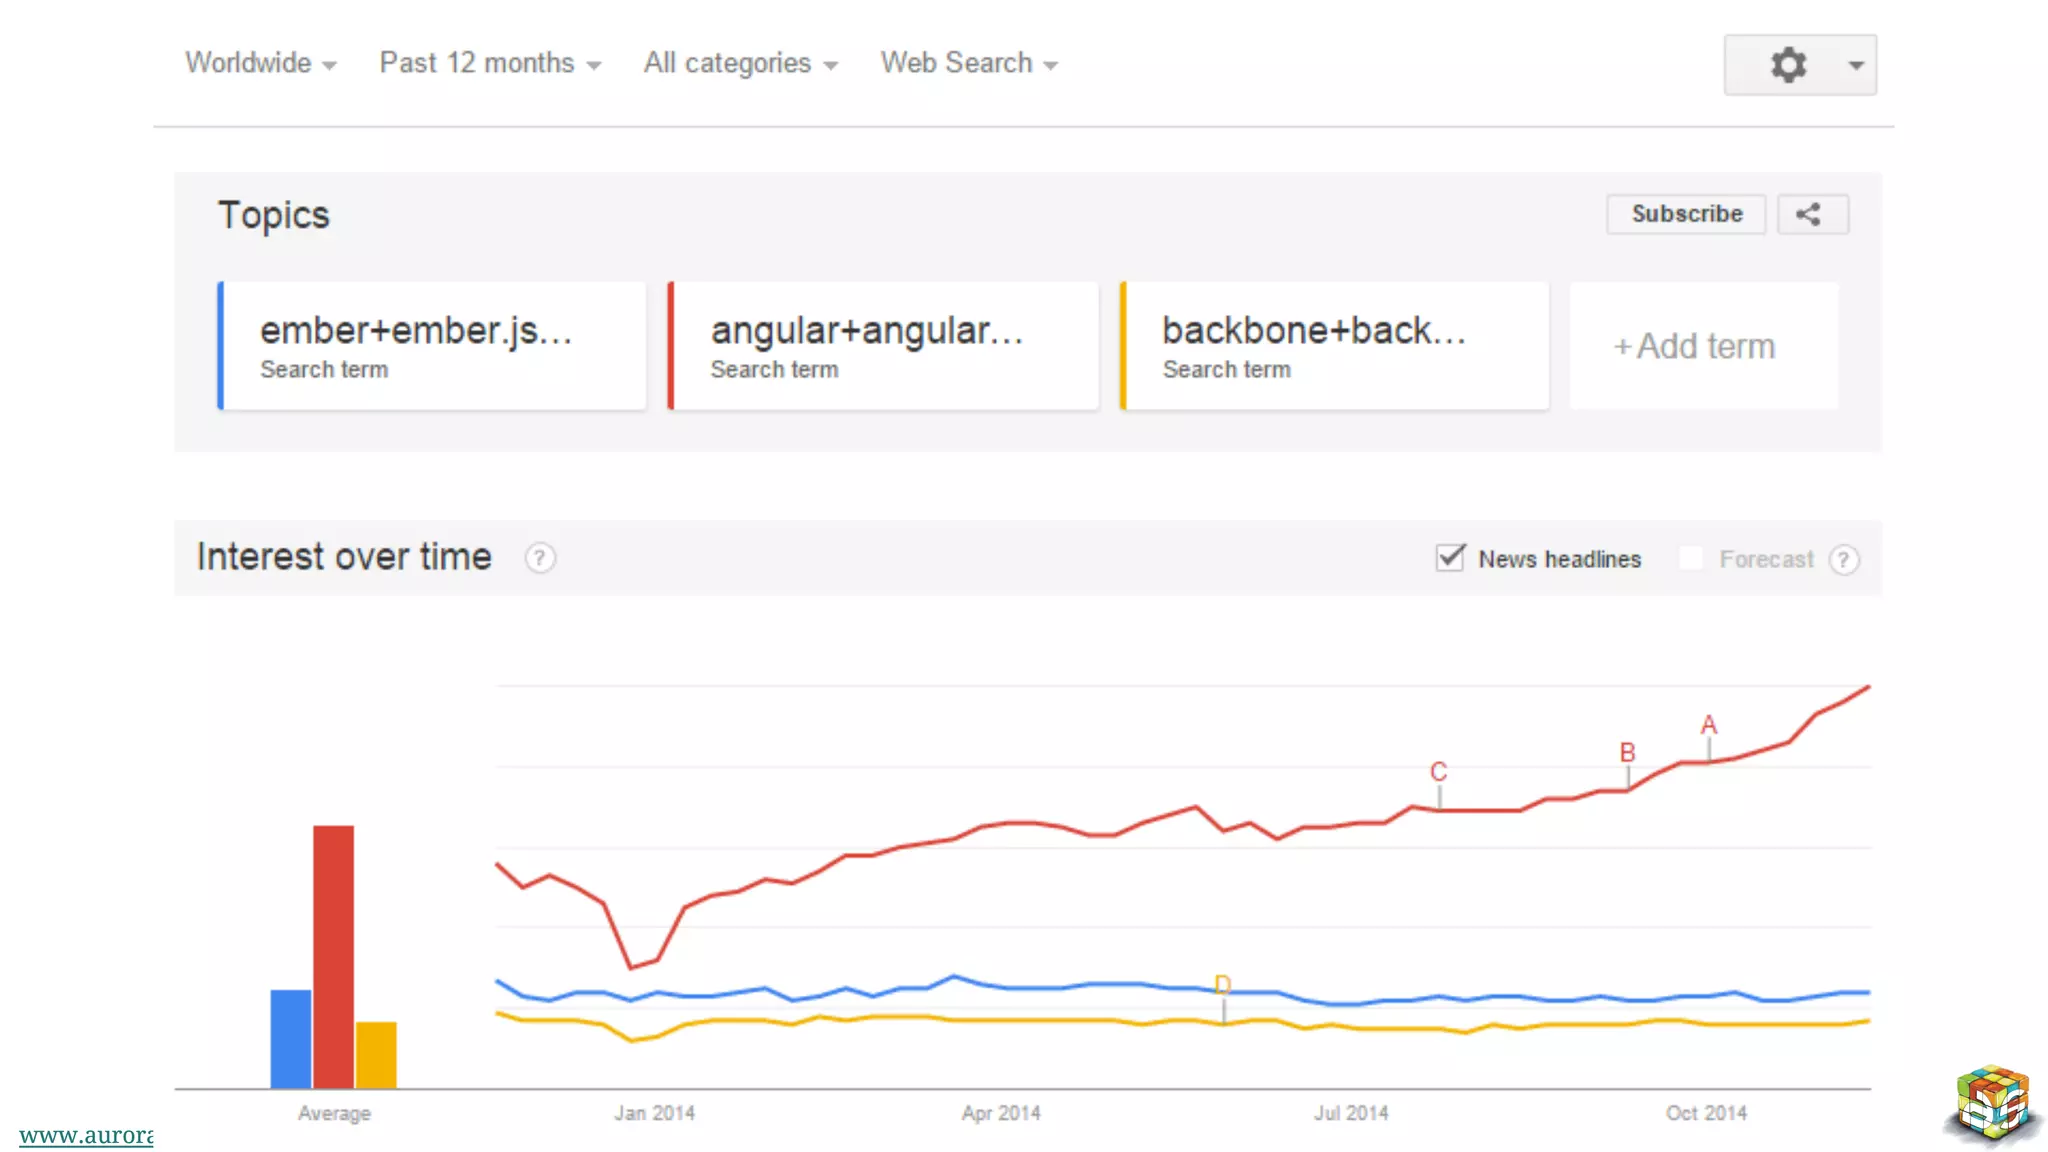Select the ember+ember.js search term card

pyautogui.click(x=432, y=346)
